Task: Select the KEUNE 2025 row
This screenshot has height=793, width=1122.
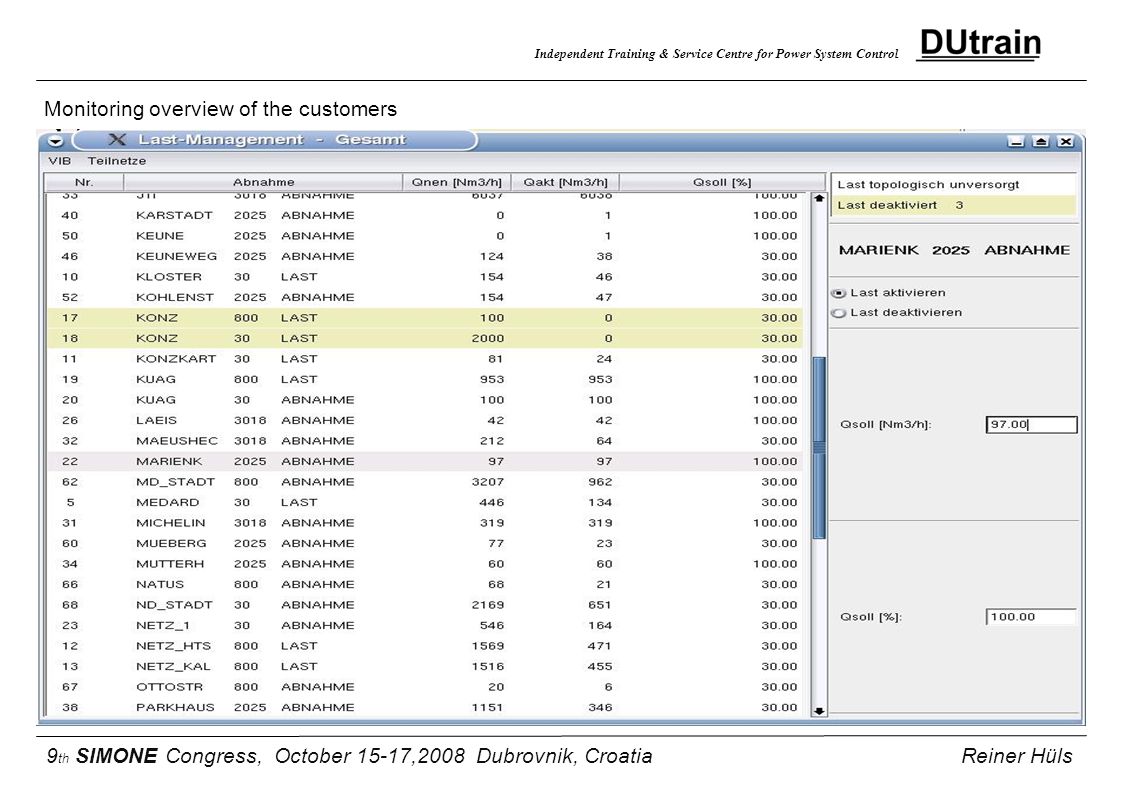Action: (425, 236)
